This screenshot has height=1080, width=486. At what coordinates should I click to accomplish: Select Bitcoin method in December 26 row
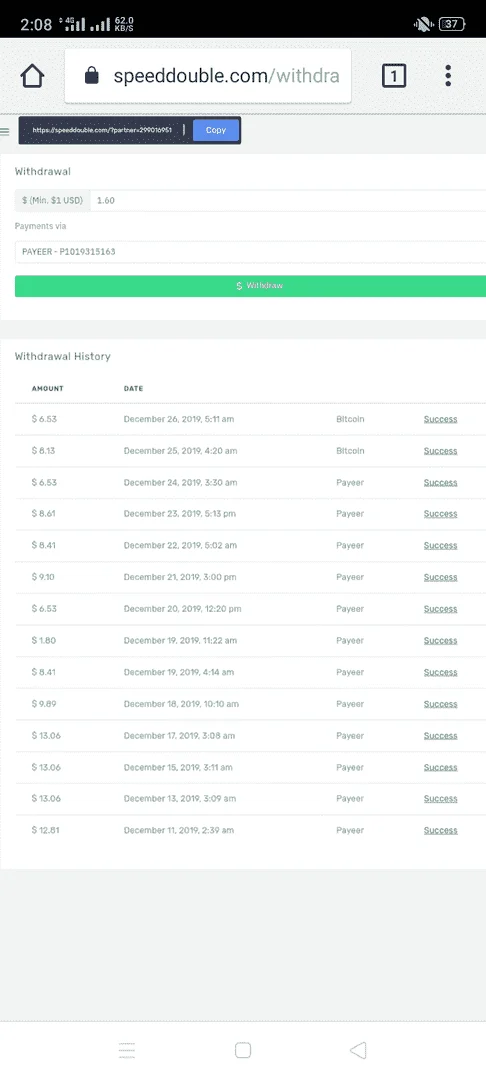[350, 419]
